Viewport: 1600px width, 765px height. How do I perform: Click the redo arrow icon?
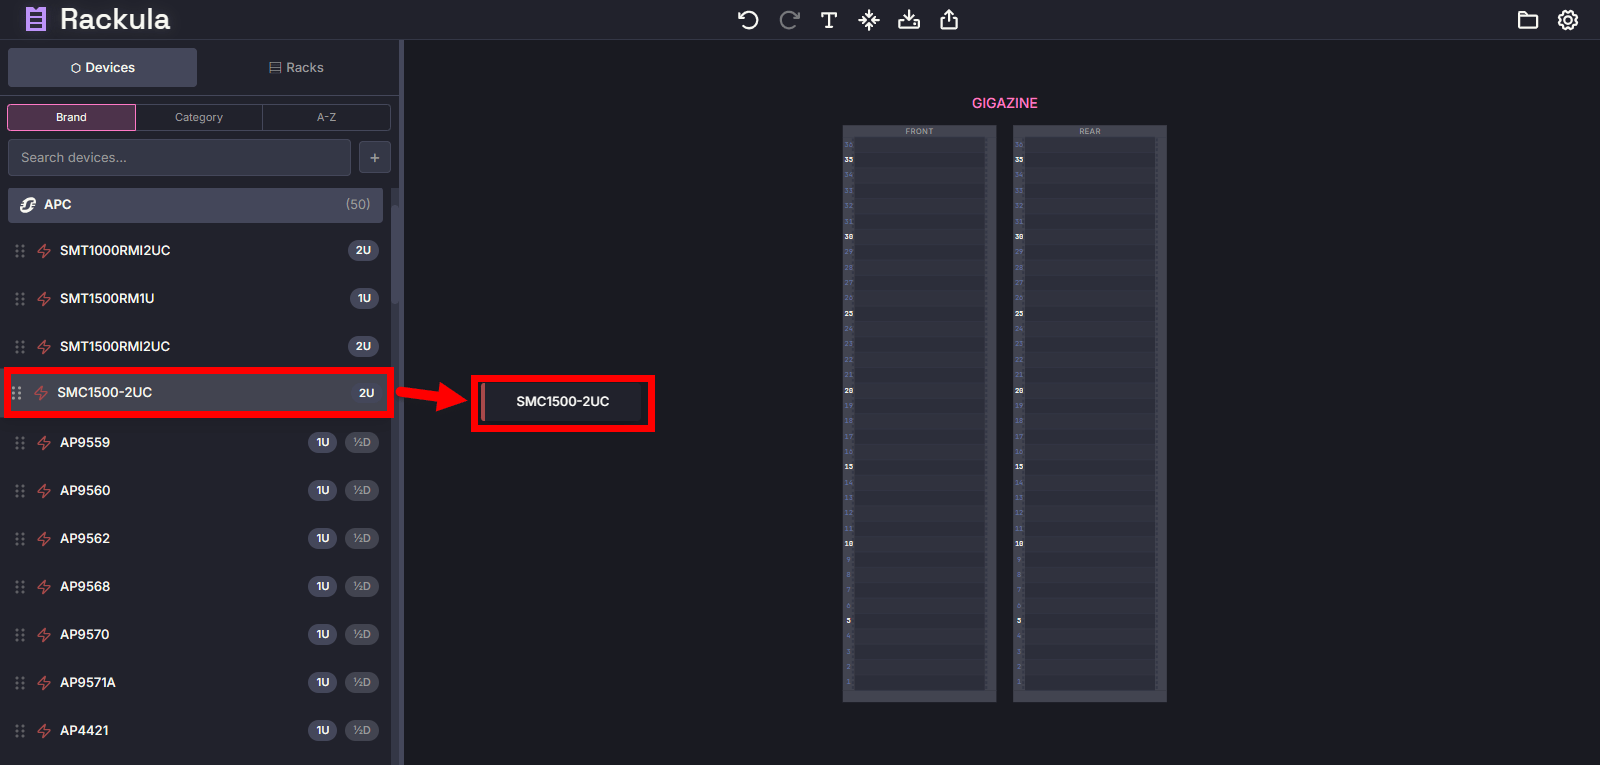coord(789,20)
